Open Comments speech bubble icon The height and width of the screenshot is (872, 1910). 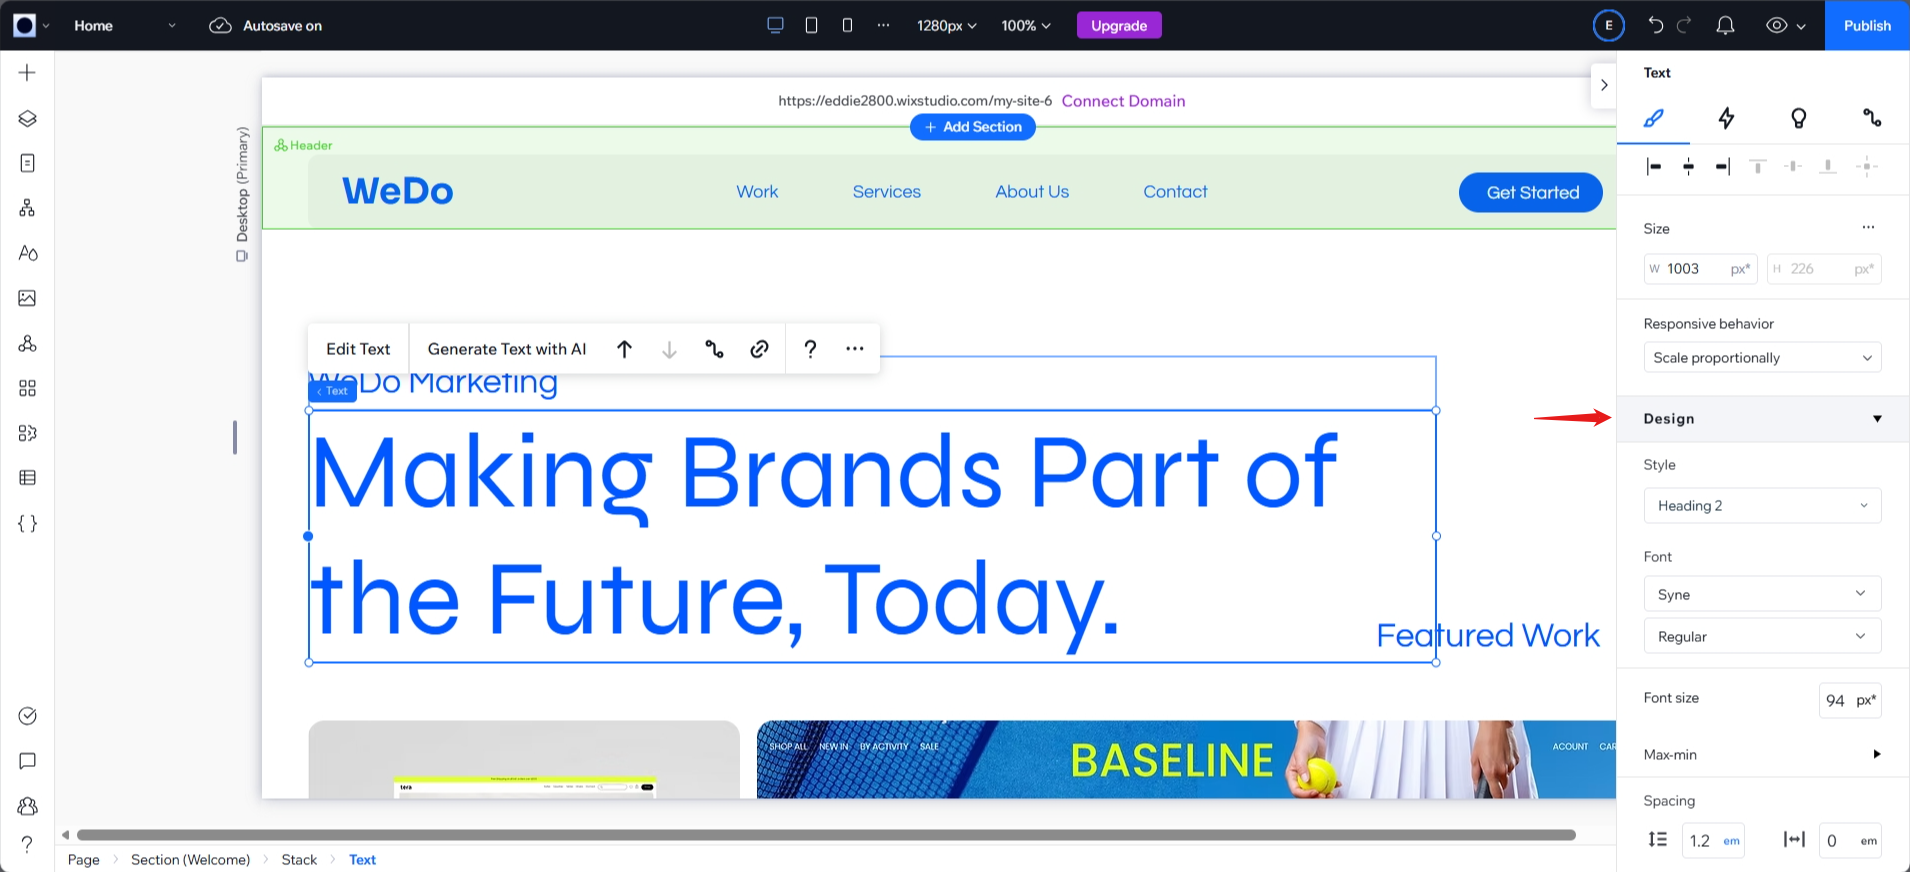[x=27, y=761]
